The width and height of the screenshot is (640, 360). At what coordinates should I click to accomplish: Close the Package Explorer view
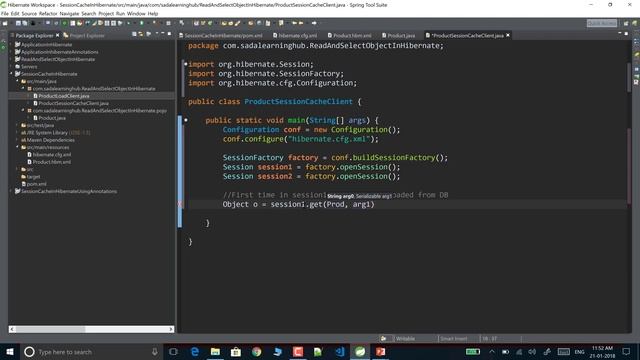click(x=58, y=36)
